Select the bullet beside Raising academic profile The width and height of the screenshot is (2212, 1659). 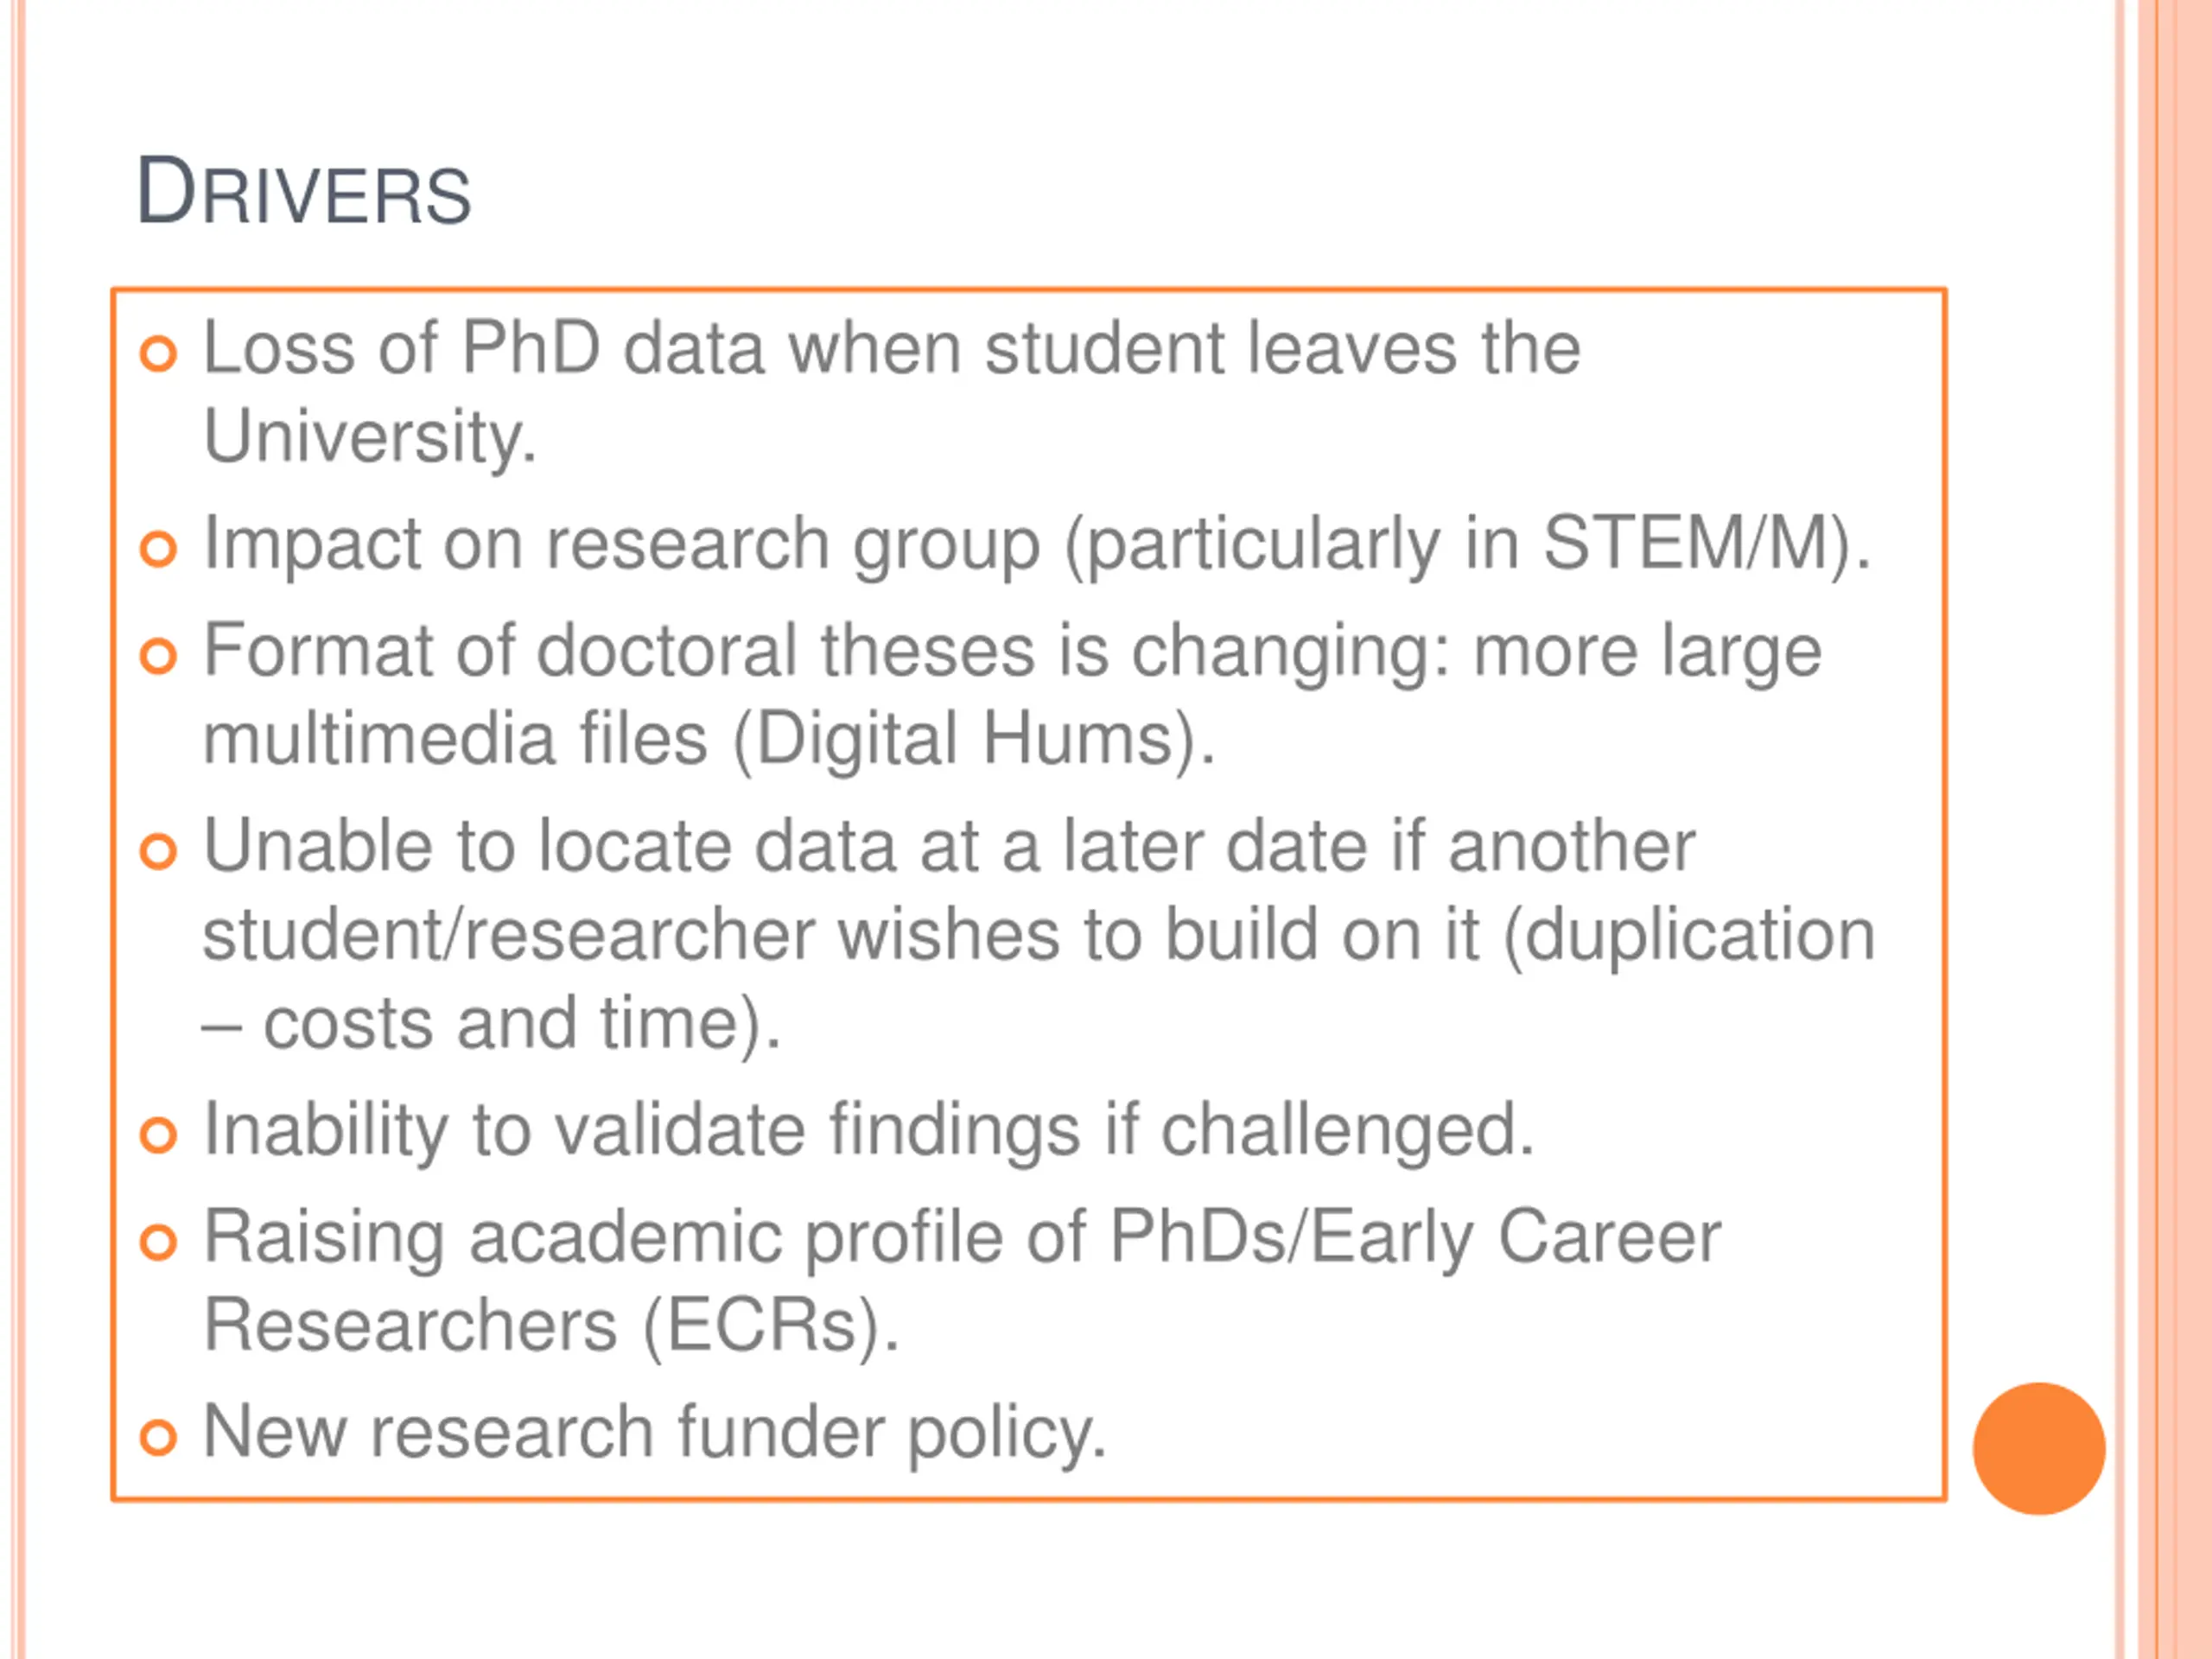[x=158, y=1243]
